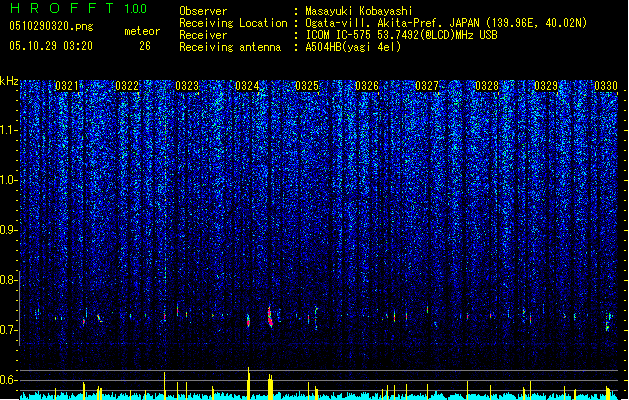Click the 1.0 kHz axis label
Screen dimensions: 629x400
click(x=9, y=180)
